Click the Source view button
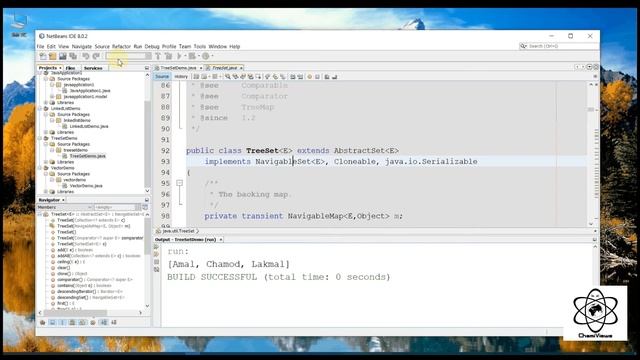 coord(162,77)
